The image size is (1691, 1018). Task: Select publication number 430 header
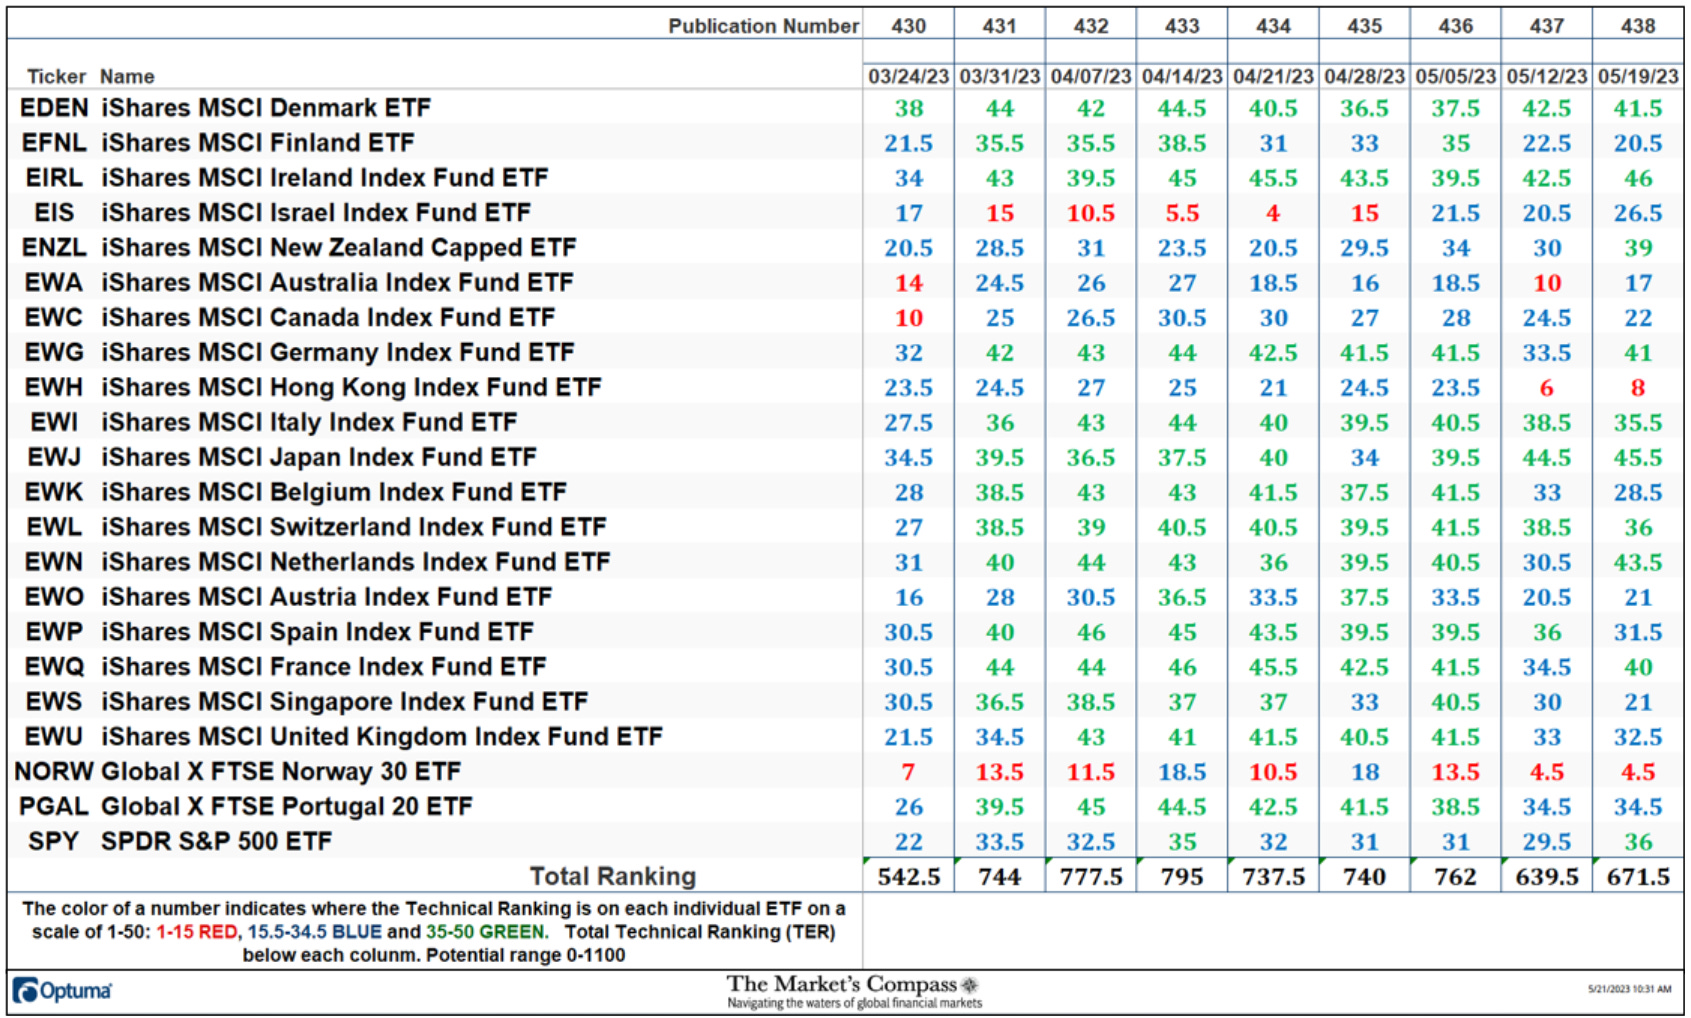point(908,26)
